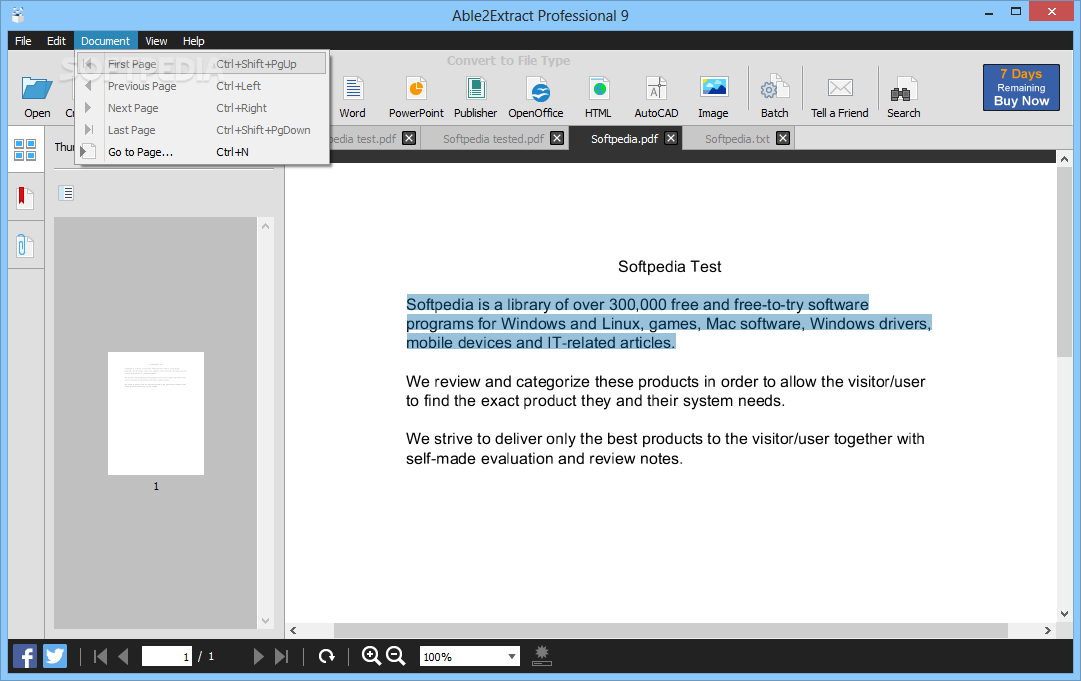Viewport: 1081px width, 681px height.
Task: Click the thumbnail options list icon
Action: click(x=66, y=193)
